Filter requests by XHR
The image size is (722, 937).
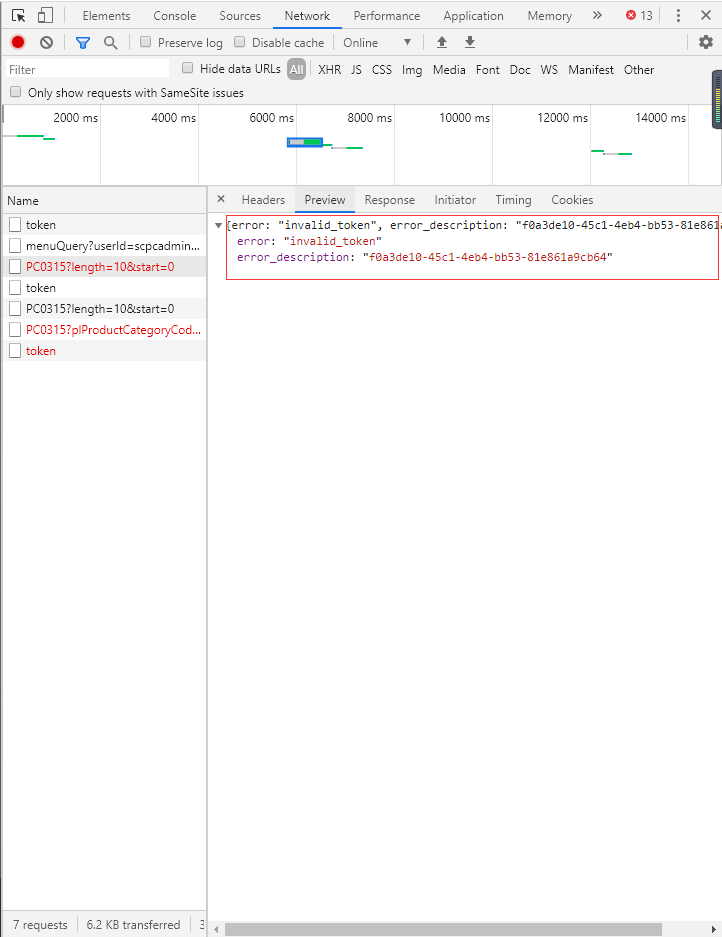(x=329, y=69)
